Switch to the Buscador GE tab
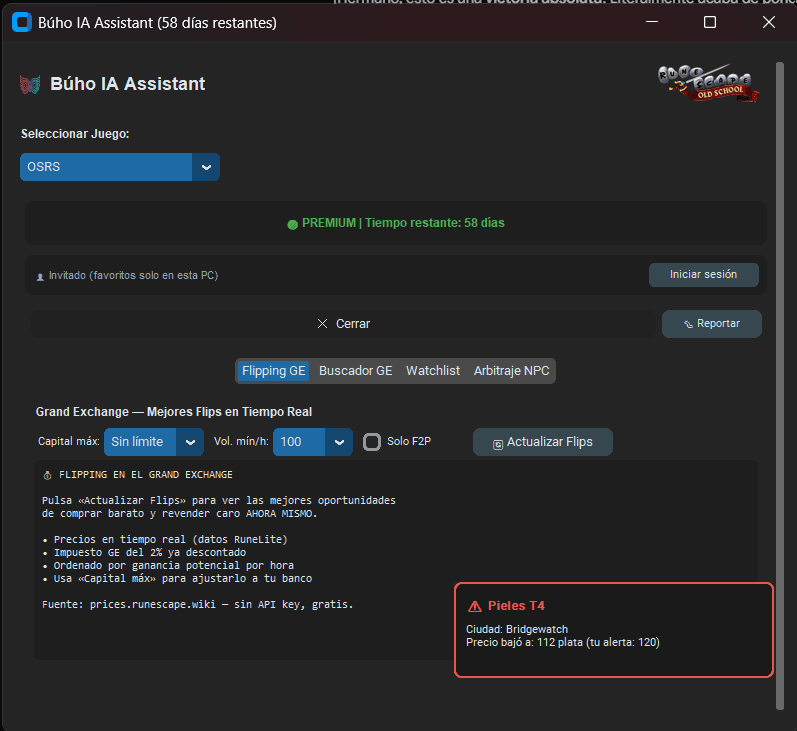The image size is (797, 731). (x=355, y=371)
